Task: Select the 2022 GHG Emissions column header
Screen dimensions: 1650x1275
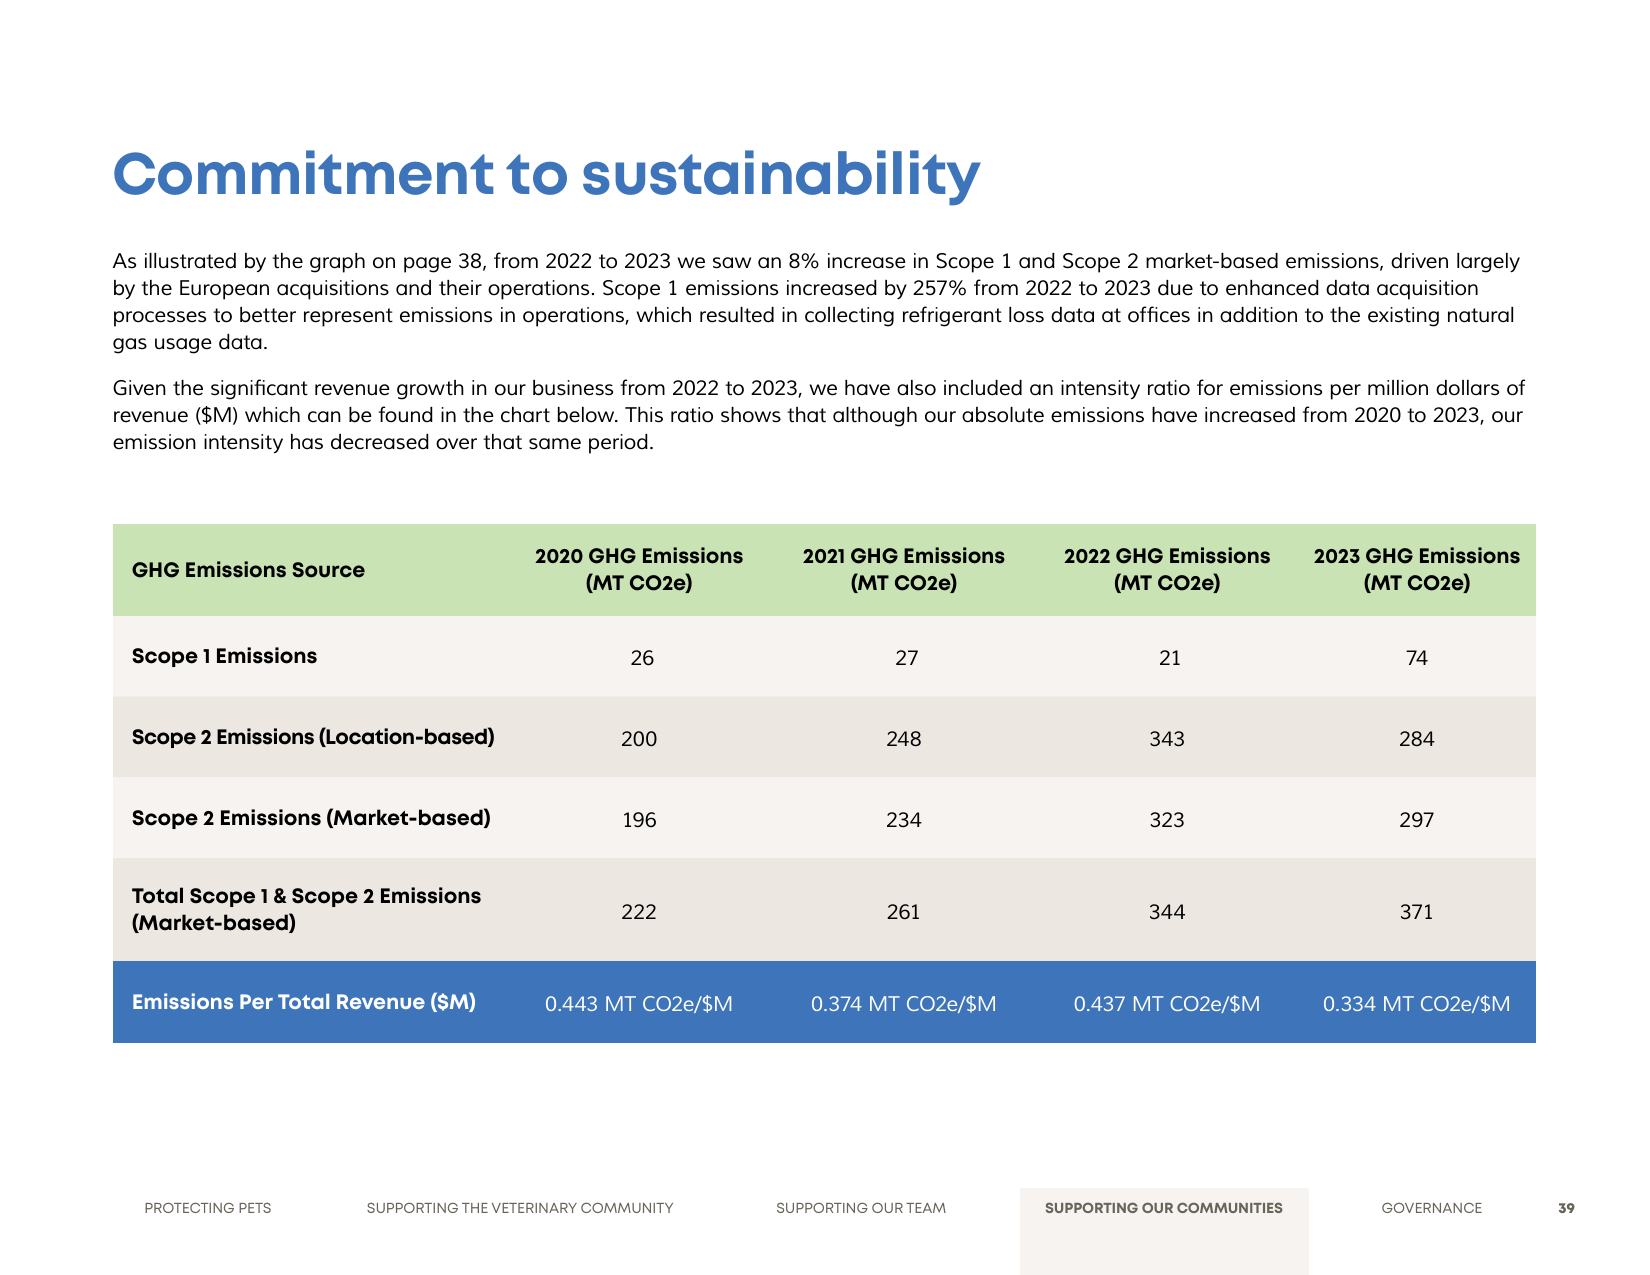Action: pos(1167,569)
